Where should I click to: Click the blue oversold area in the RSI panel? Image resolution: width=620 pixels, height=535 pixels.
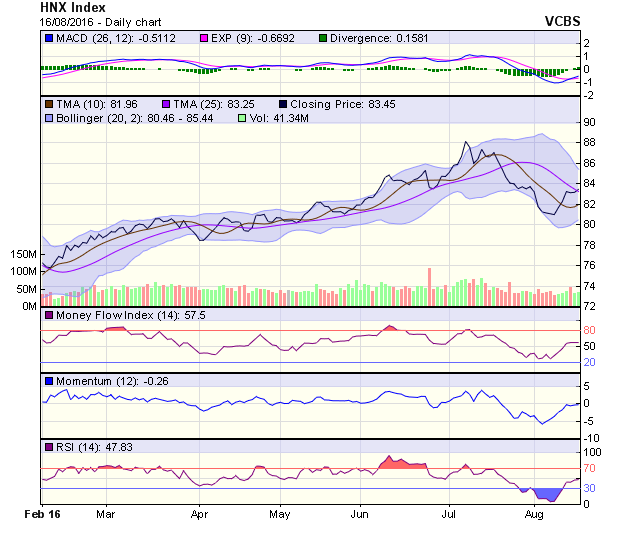click(x=545, y=494)
